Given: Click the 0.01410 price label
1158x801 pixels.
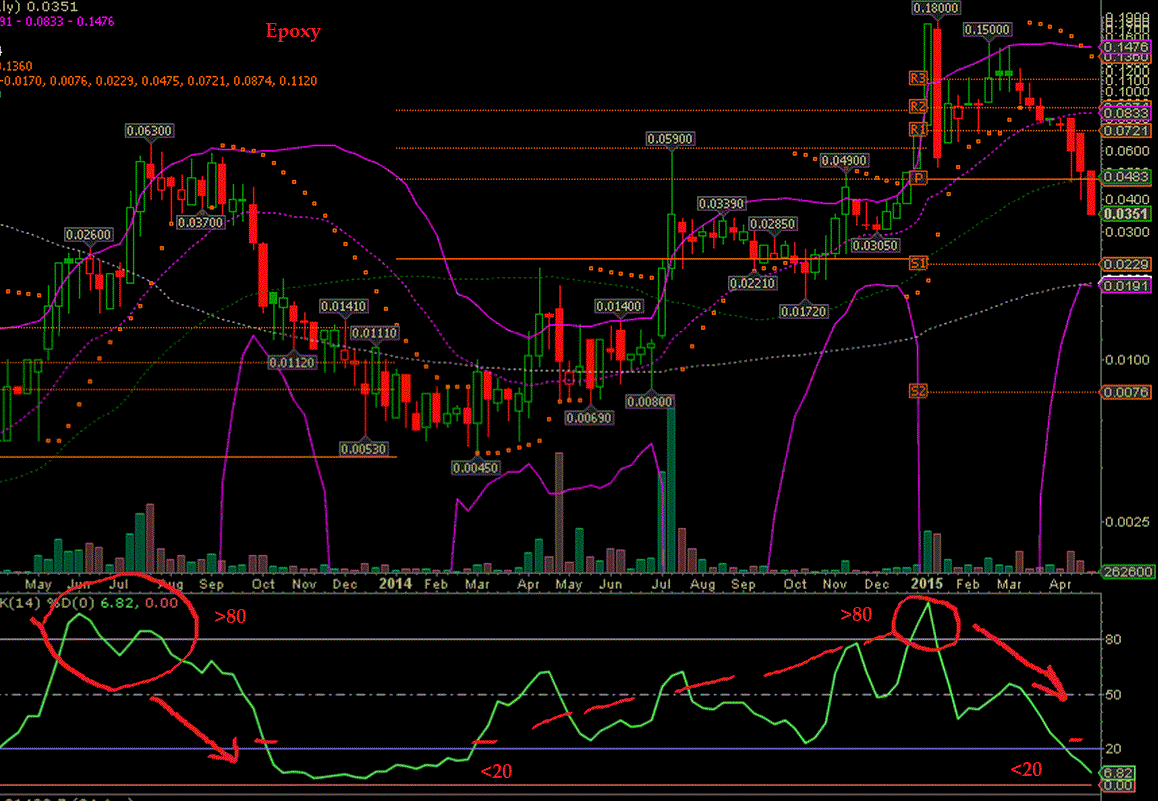Looking at the screenshot, I should point(343,306).
